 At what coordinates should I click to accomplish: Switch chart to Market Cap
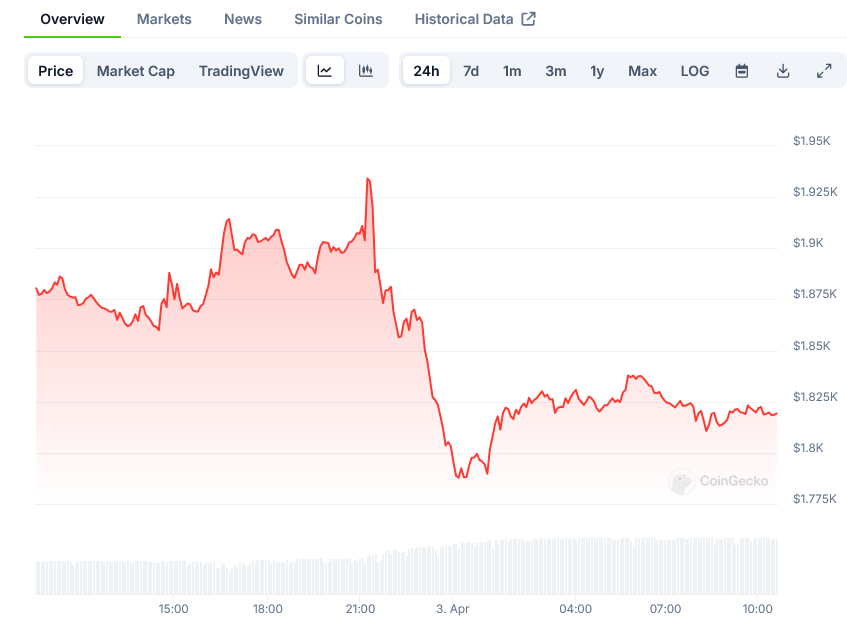pyautogui.click(x=136, y=71)
